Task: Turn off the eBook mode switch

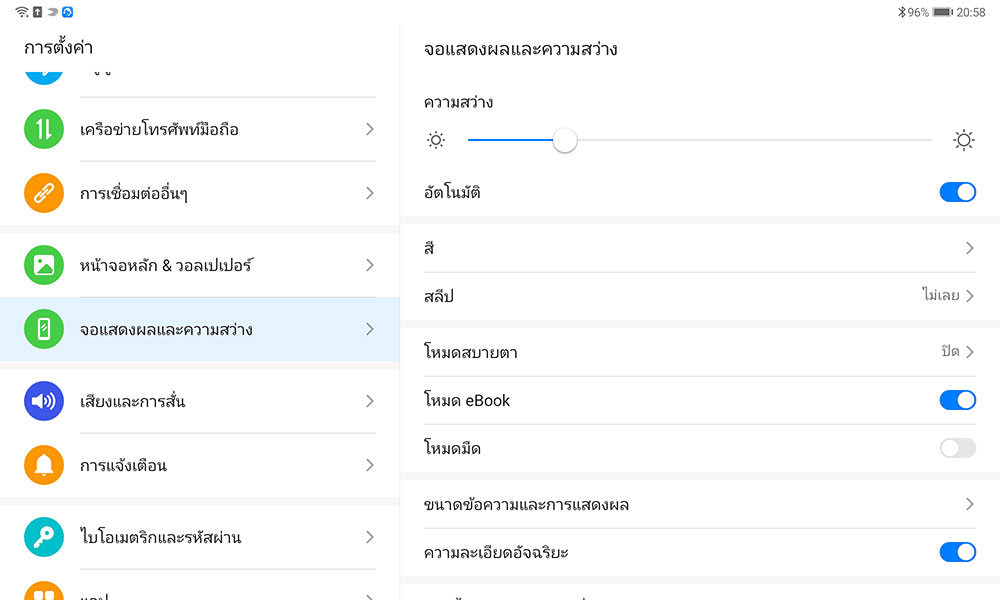Action: [957, 400]
